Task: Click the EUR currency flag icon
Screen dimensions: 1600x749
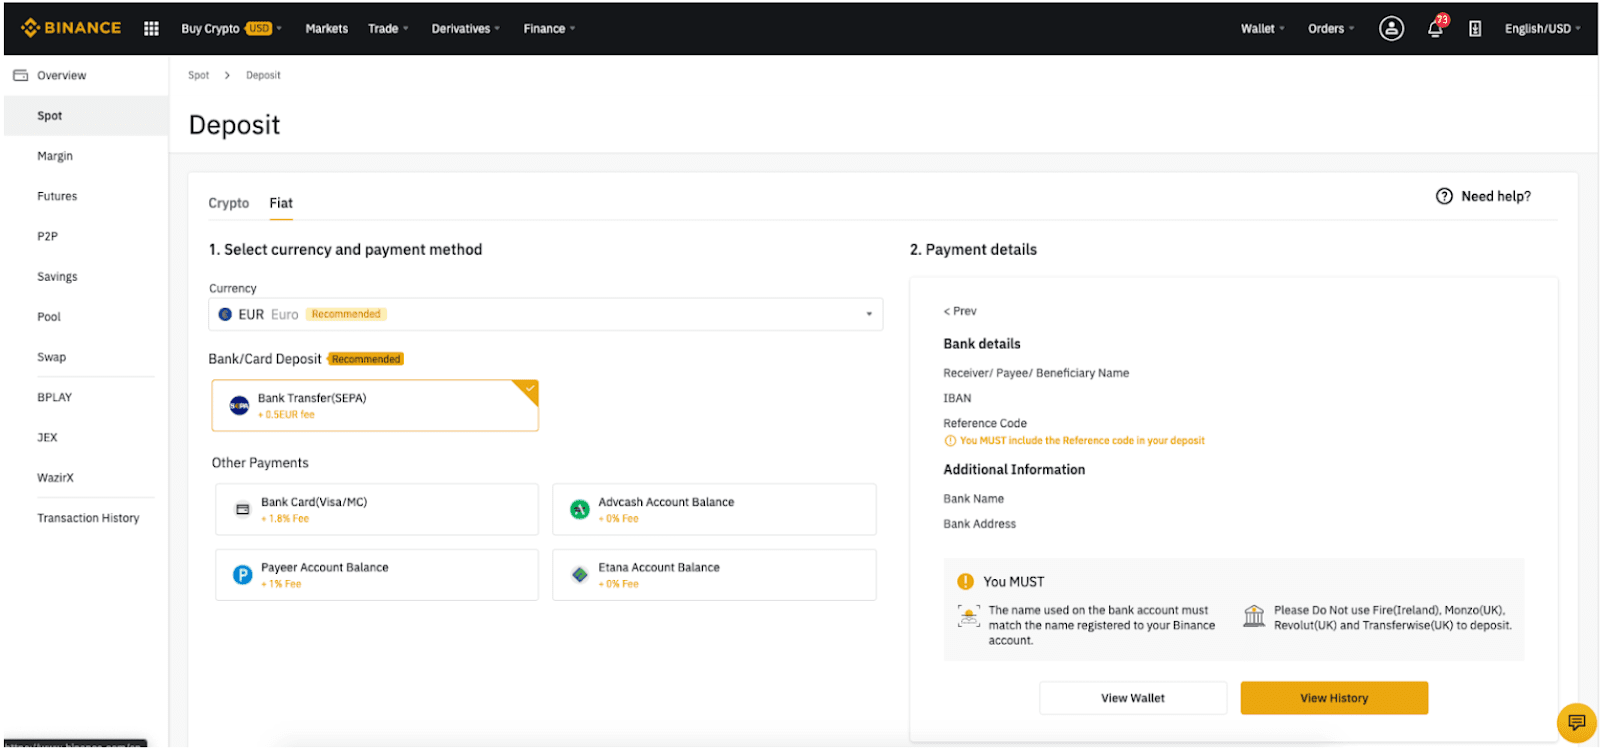Action: (x=225, y=314)
